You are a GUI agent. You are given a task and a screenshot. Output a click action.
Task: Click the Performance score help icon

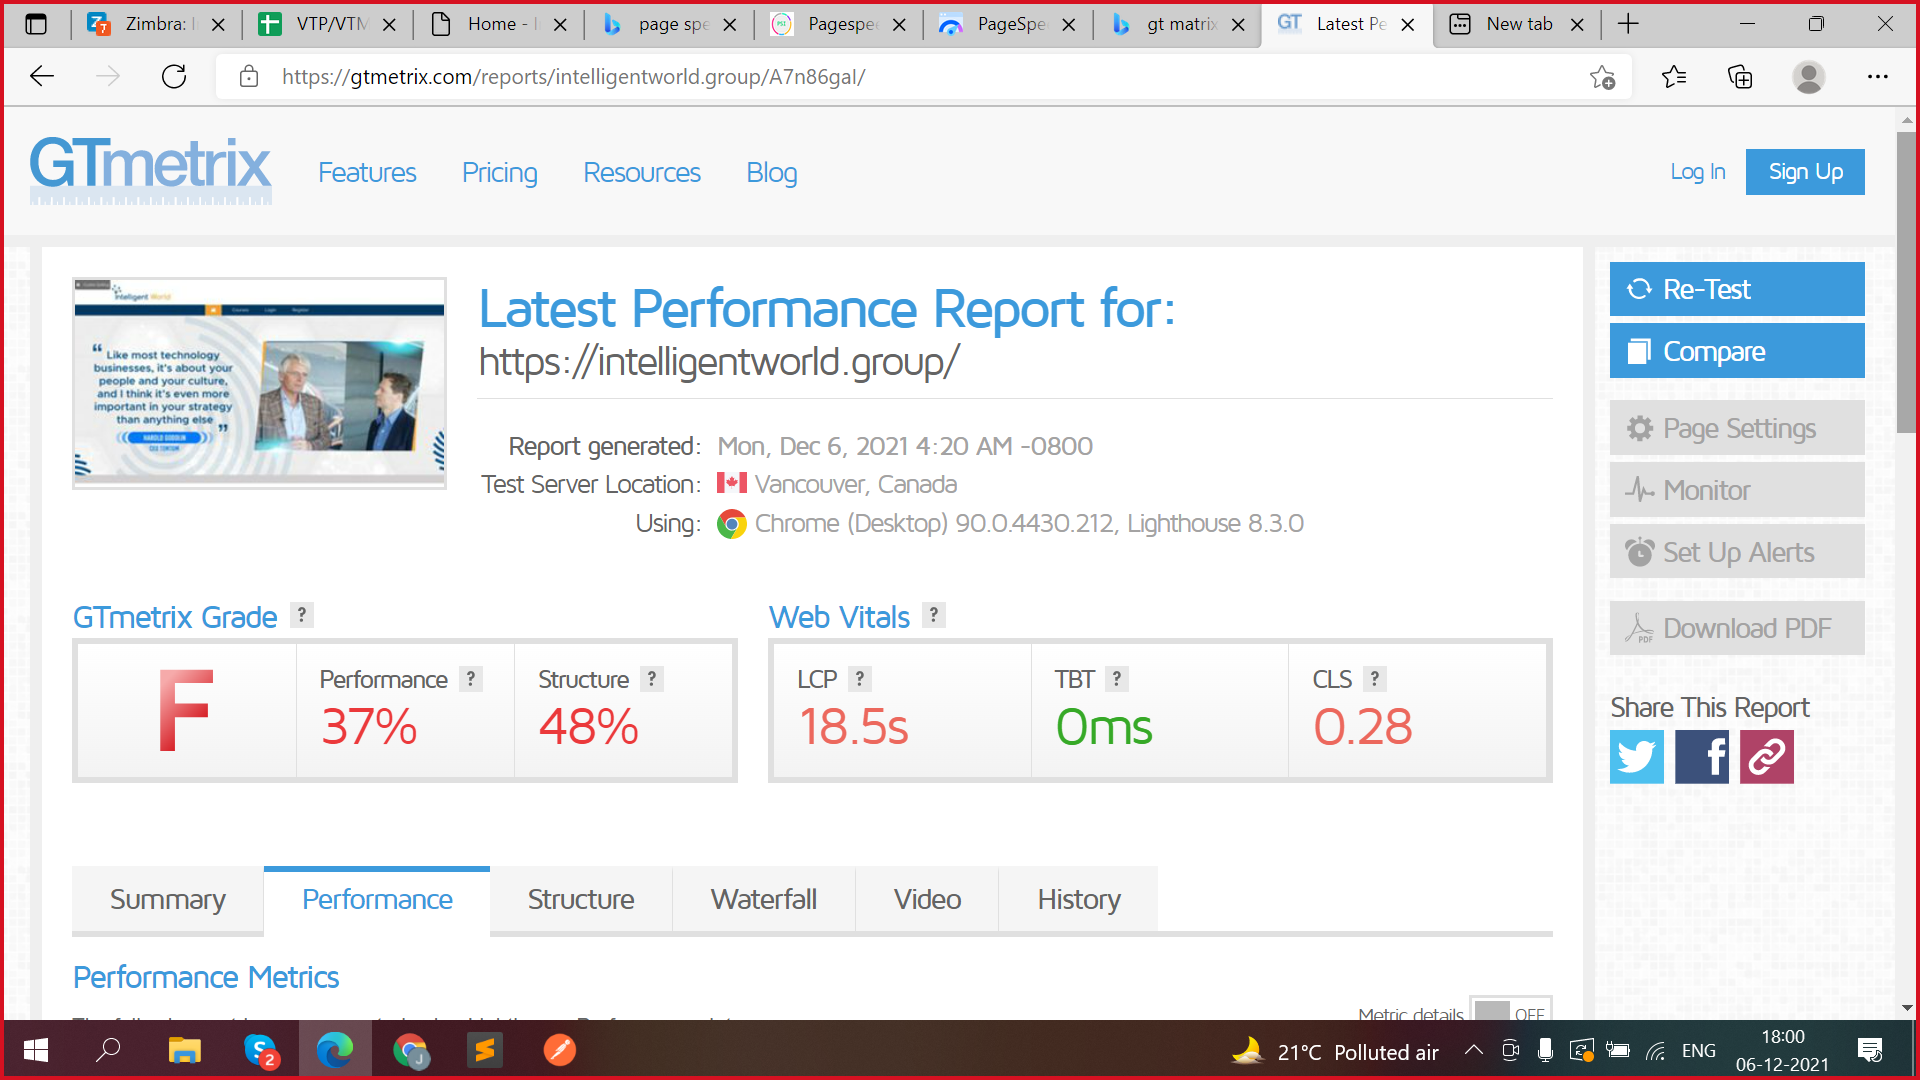pos(471,678)
